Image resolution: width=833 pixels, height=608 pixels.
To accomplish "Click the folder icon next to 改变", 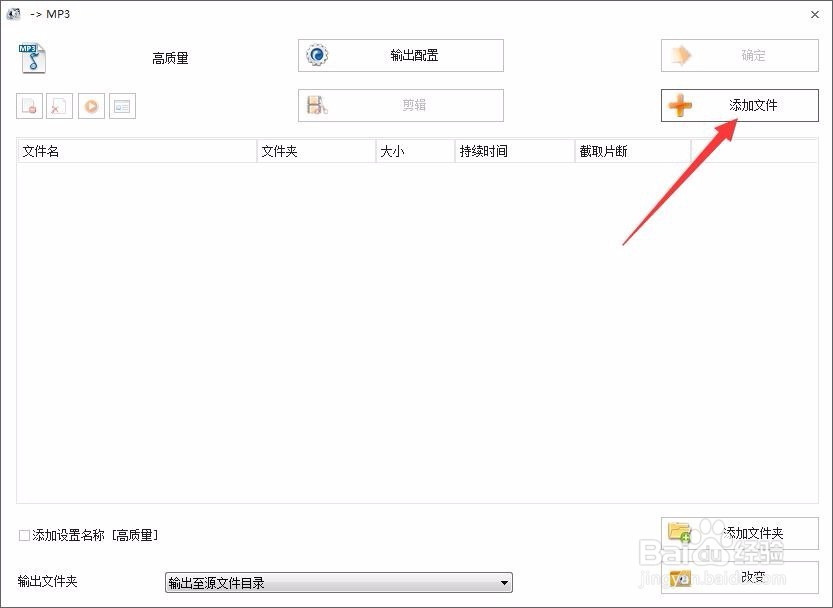I will (x=679, y=578).
